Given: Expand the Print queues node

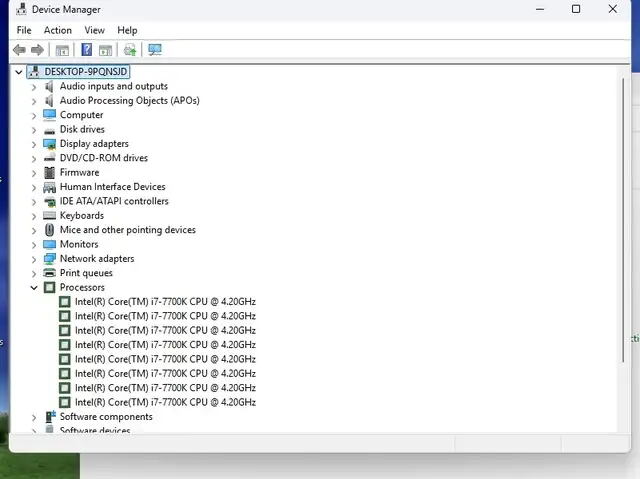Looking at the screenshot, I should [x=34, y=274].
